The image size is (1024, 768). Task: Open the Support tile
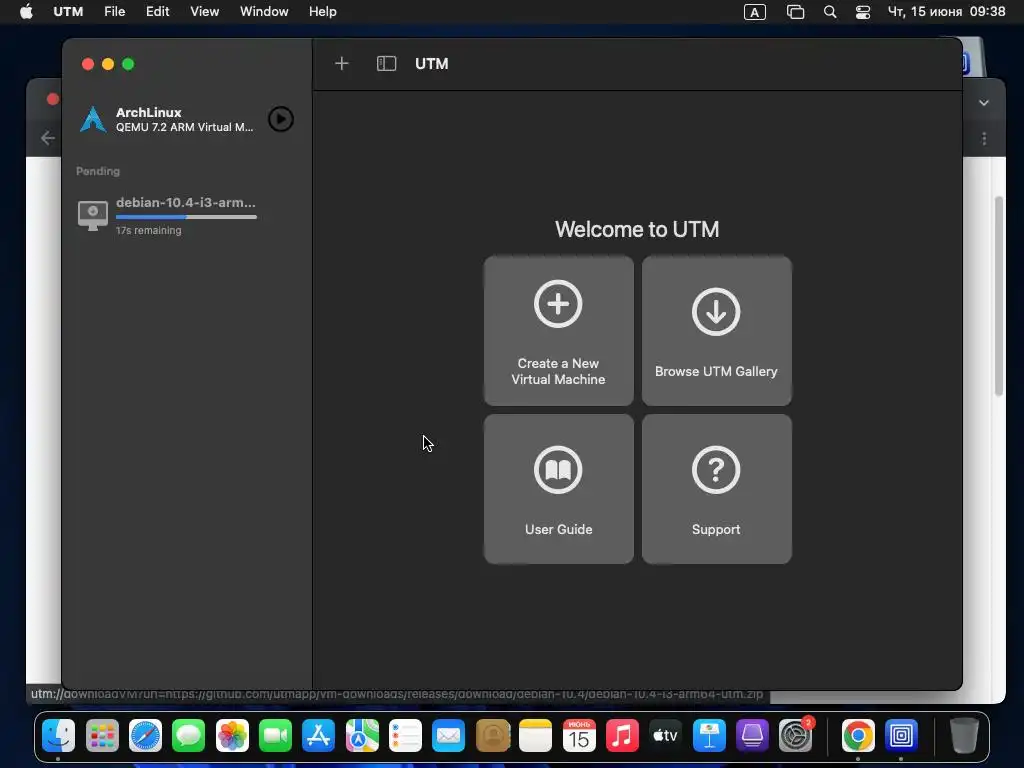click(x=716, y=488)
